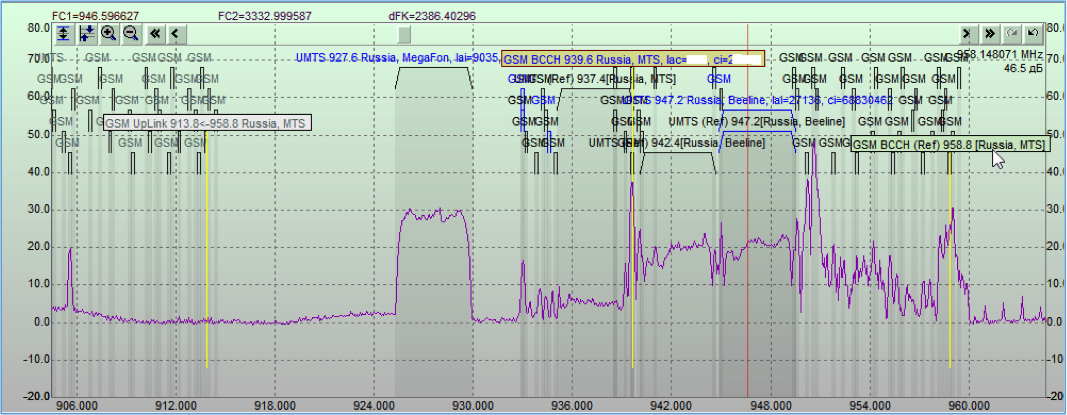Image resolution: width=1067 pixels, height=415 pixels.
Task: Click the greyed-out redo arrow icon
Action: [x=1012, y=33]
